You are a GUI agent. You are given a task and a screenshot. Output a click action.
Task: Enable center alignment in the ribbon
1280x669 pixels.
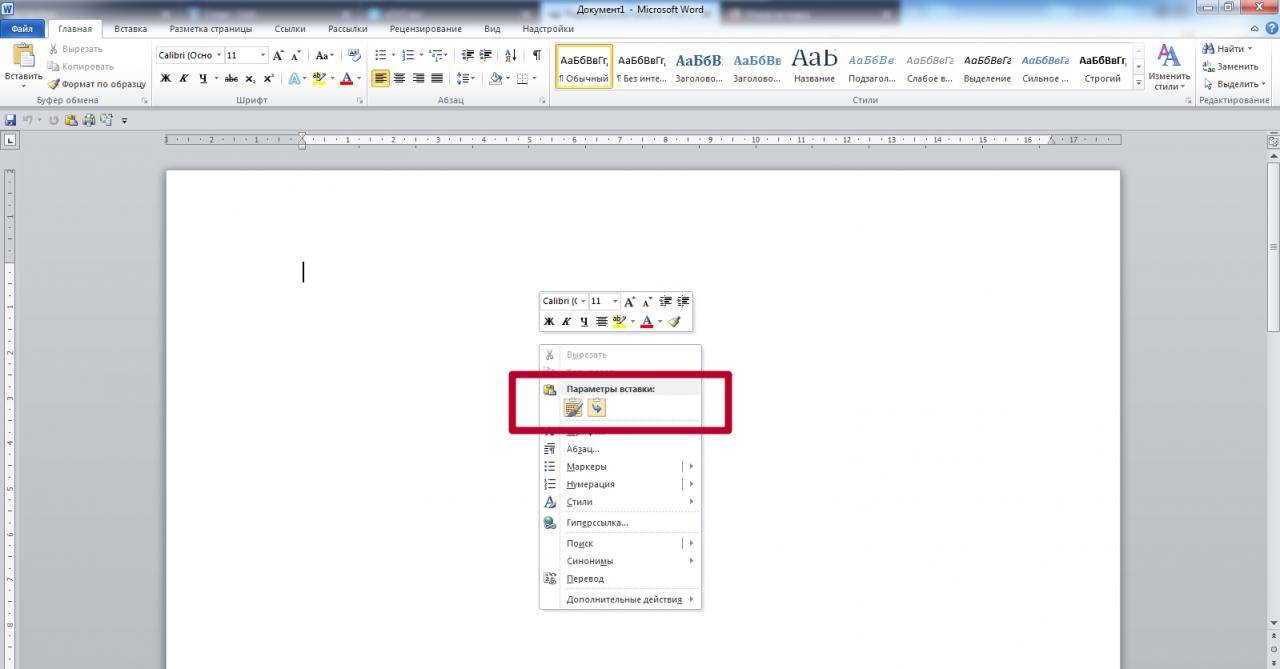coord(400,78)
